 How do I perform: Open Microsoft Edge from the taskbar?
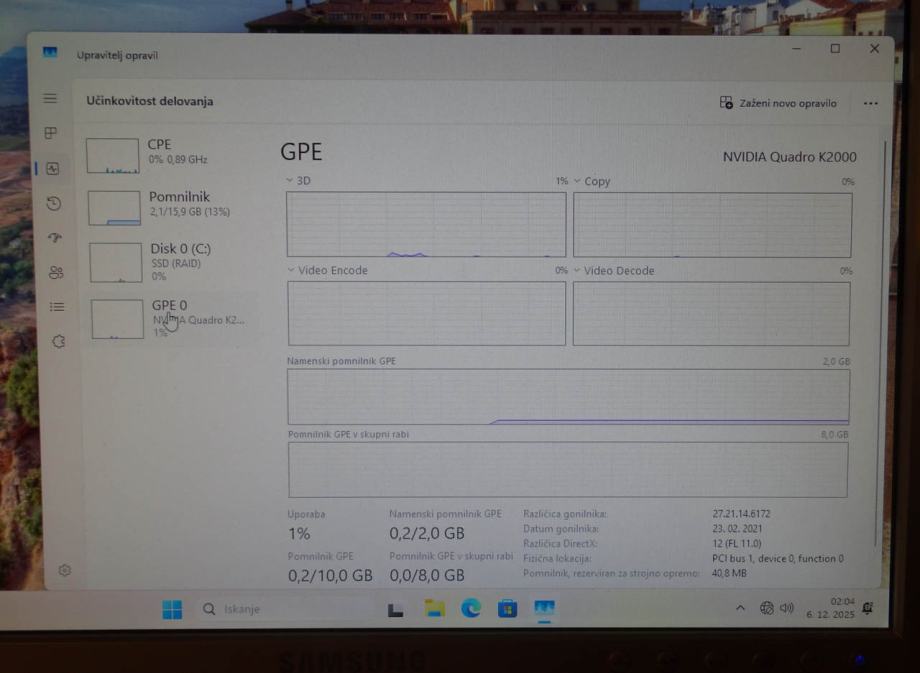(471, 608)
